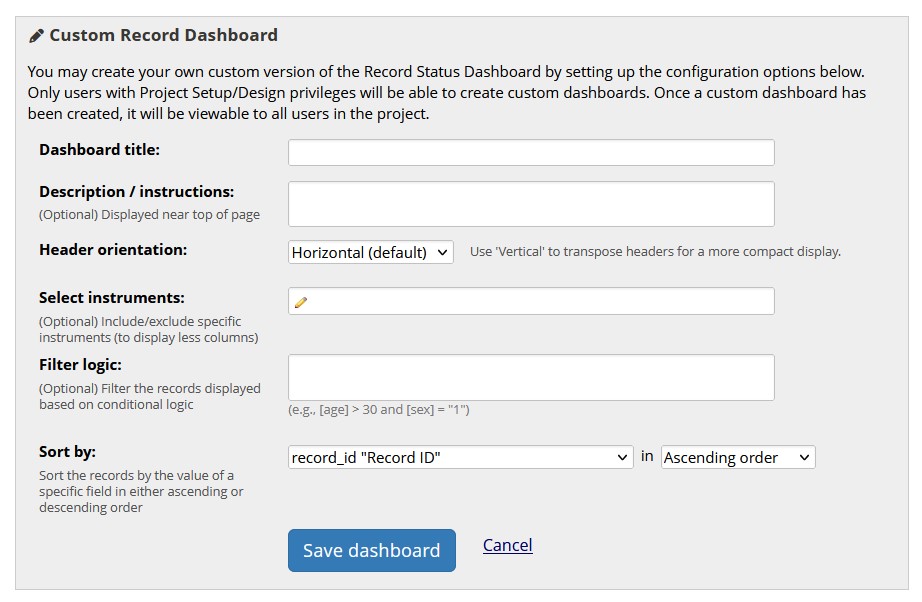Viewport: 922px width, 602px height.
Task: Click the filter logic example text below the box
Action: click(x=379, y=410)
